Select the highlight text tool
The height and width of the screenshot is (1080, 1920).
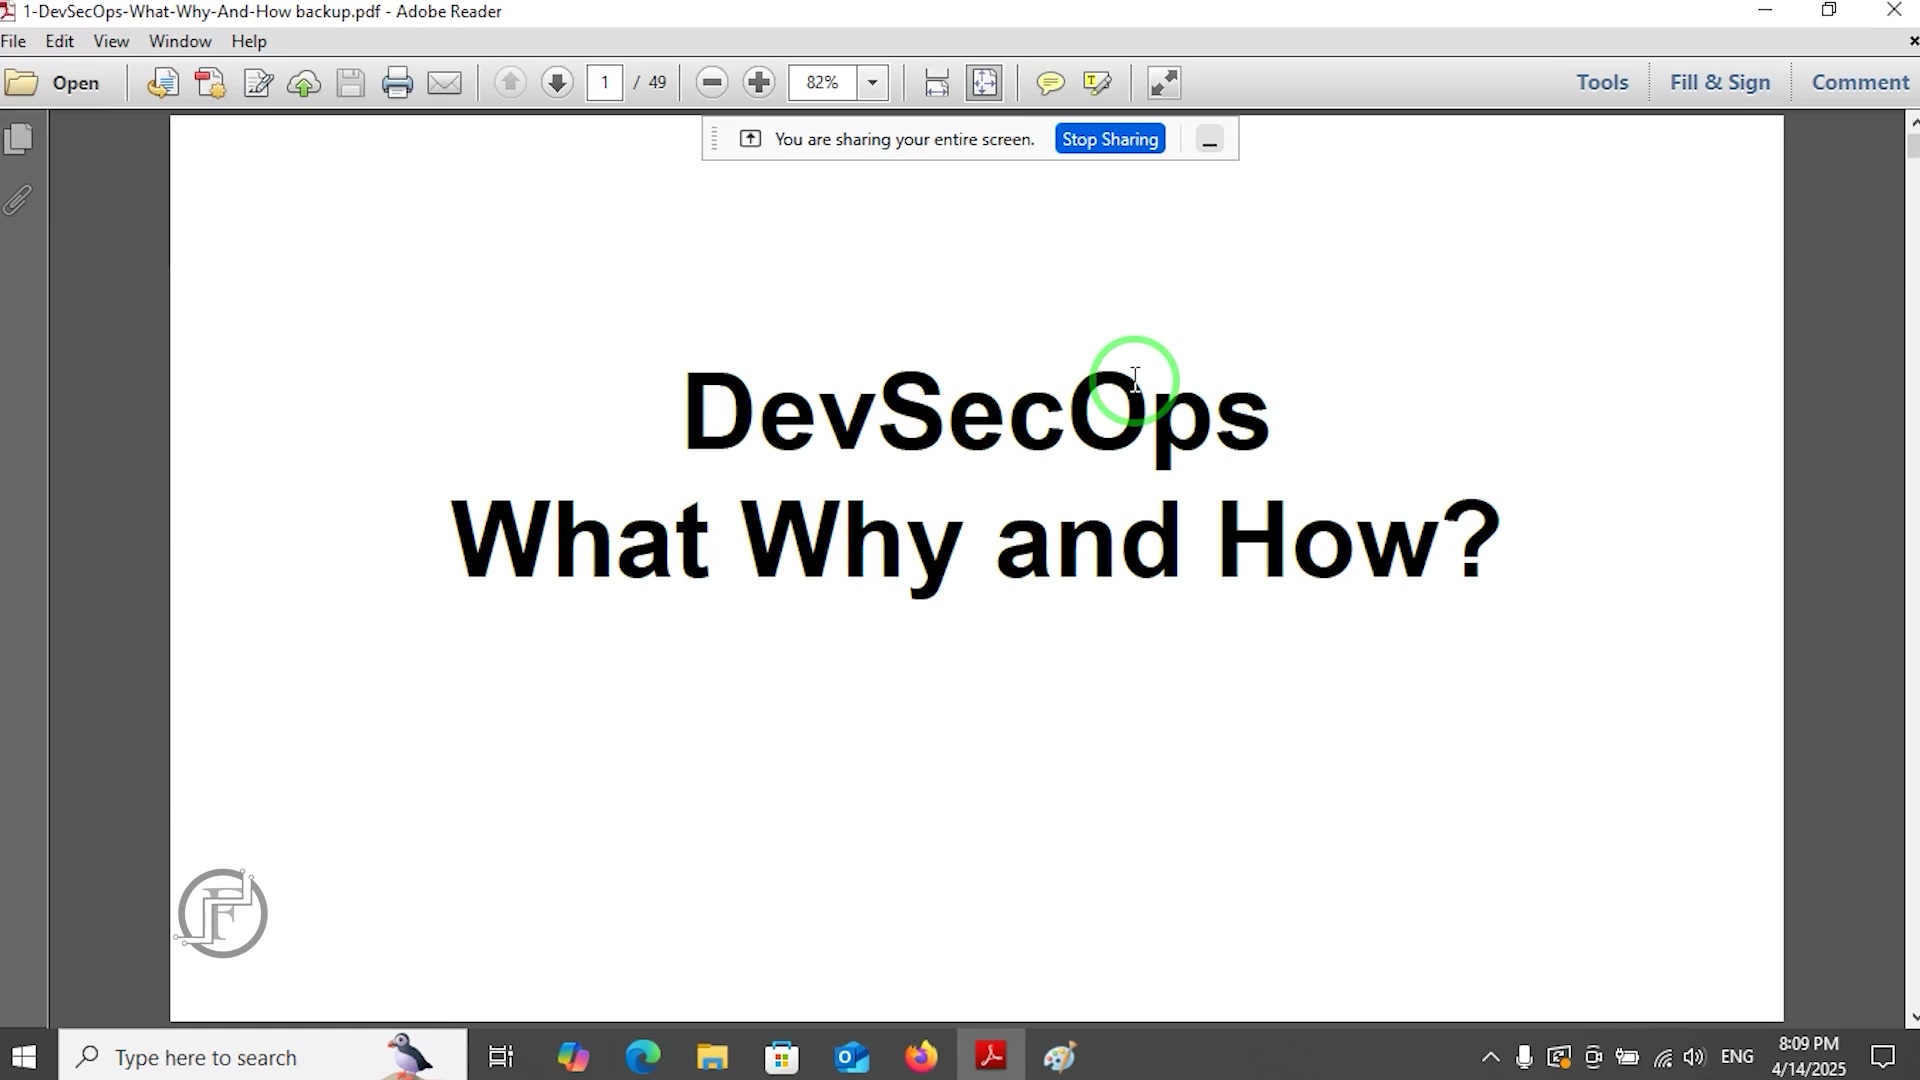click(1097, 82)
